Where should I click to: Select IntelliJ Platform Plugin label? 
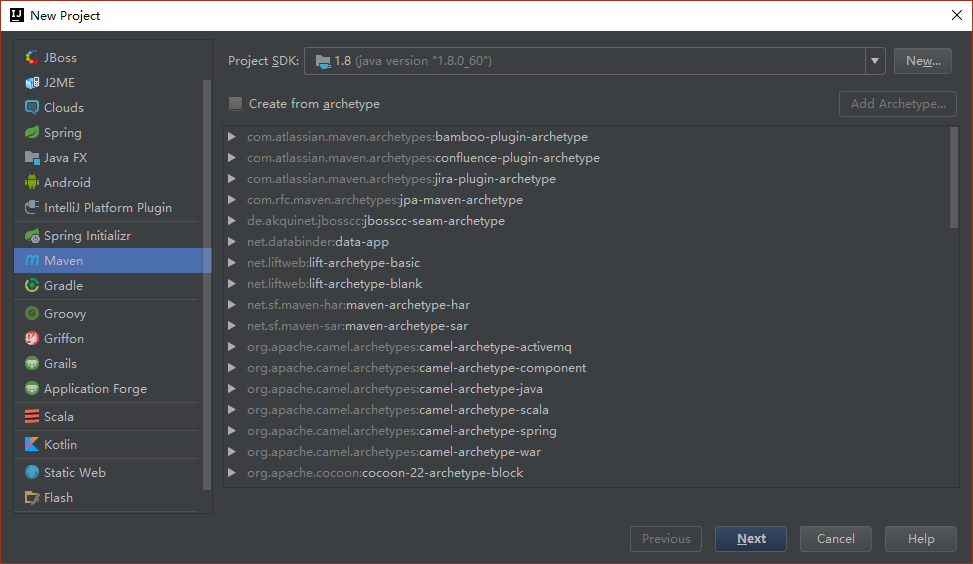(x=108, y=207)
